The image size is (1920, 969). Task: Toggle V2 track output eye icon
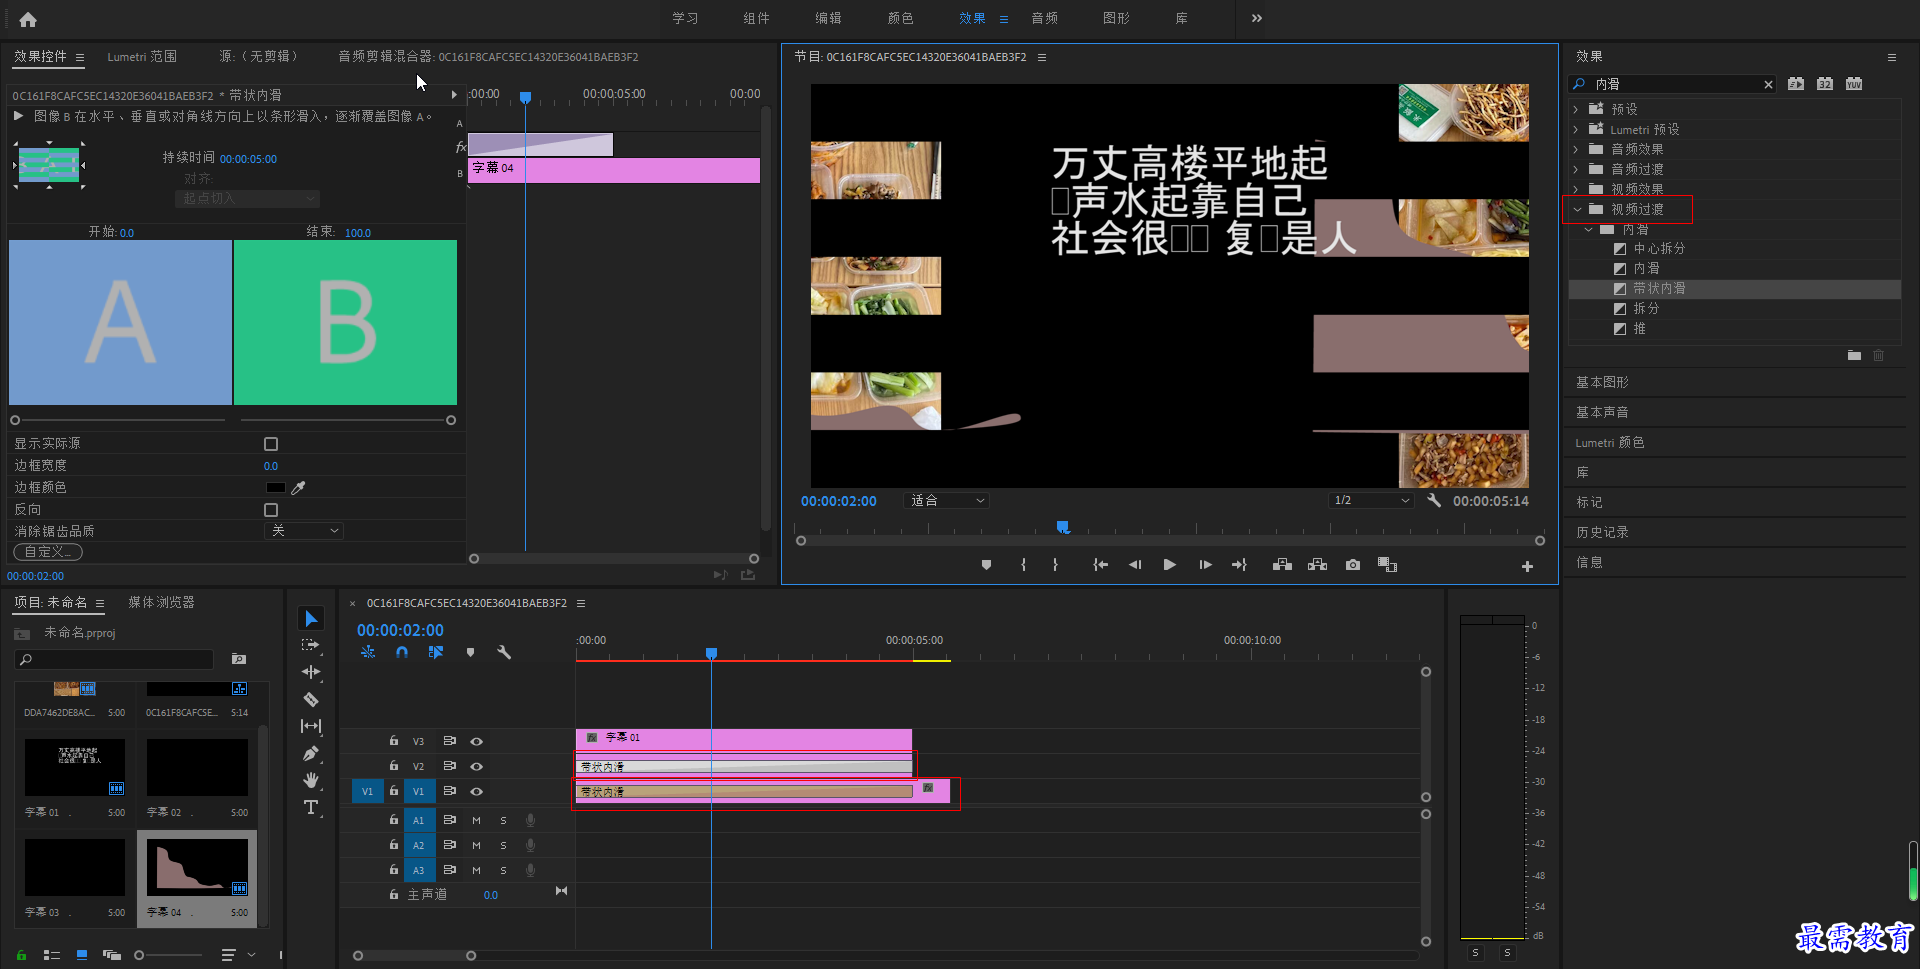click(477, 766)
